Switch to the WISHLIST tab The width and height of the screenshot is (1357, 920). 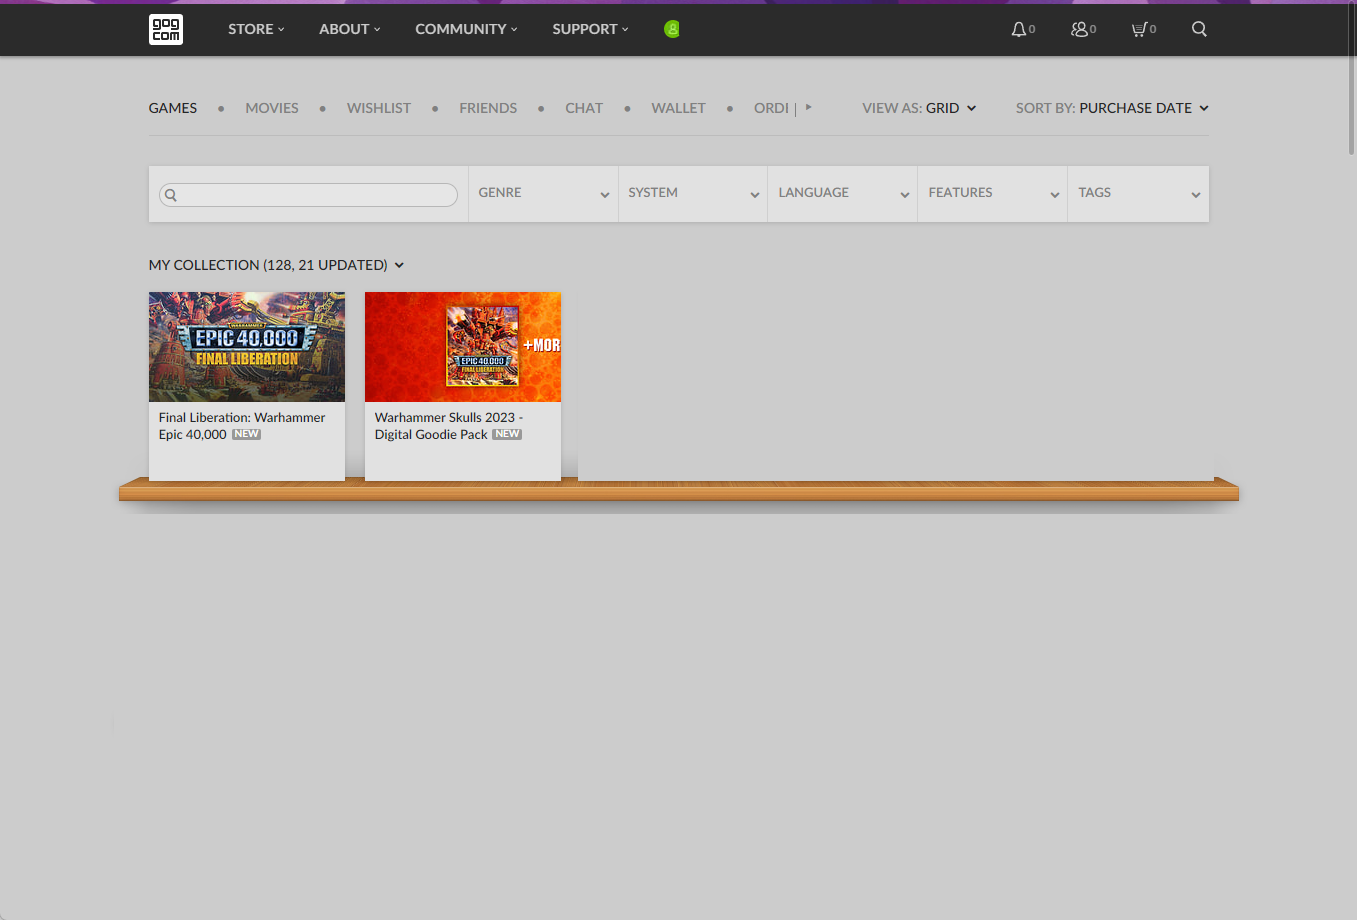tap(379, 108)
